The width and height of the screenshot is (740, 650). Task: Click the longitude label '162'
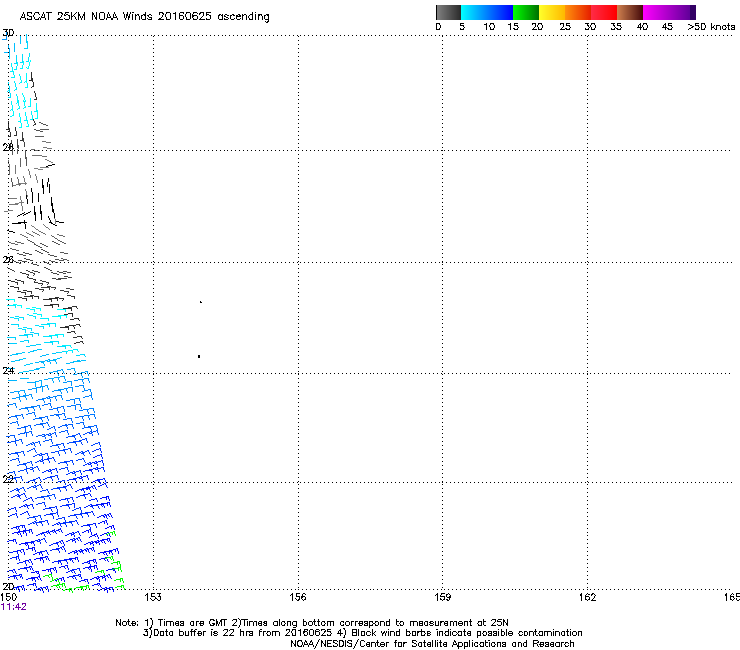pyautogui.click(x=587, y=597)
